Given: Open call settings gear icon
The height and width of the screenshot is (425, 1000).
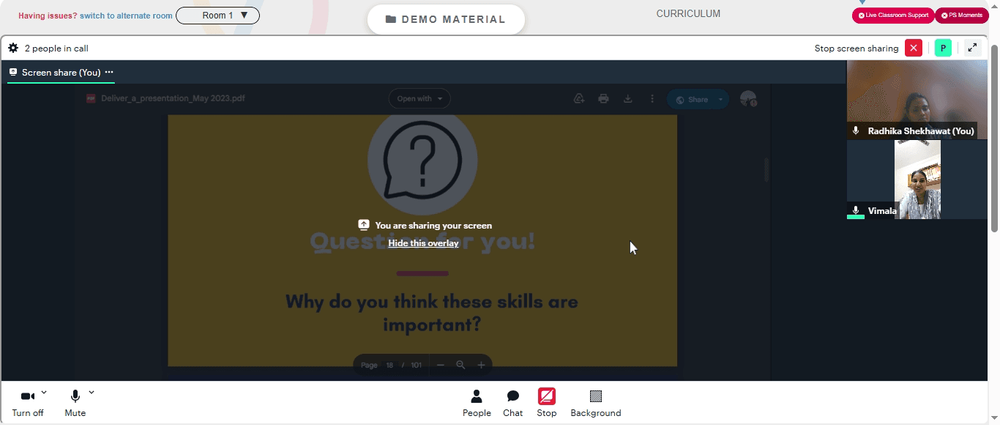Looking at the screenshot, I should (13, 48).
